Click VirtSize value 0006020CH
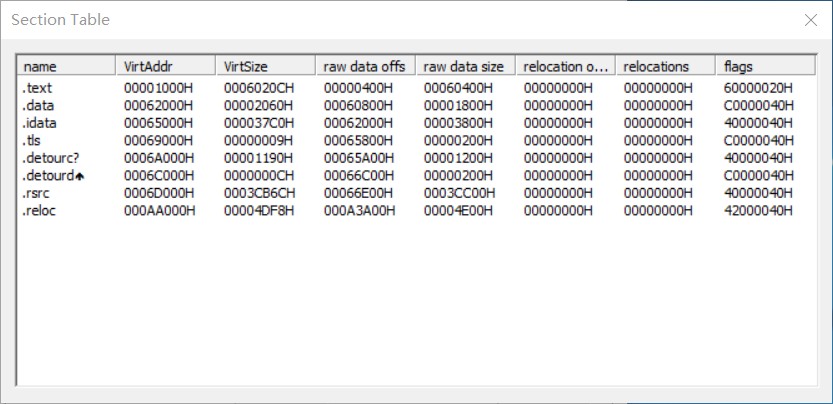The width and height of the screenshot is (833, 404). click(259, 88)
